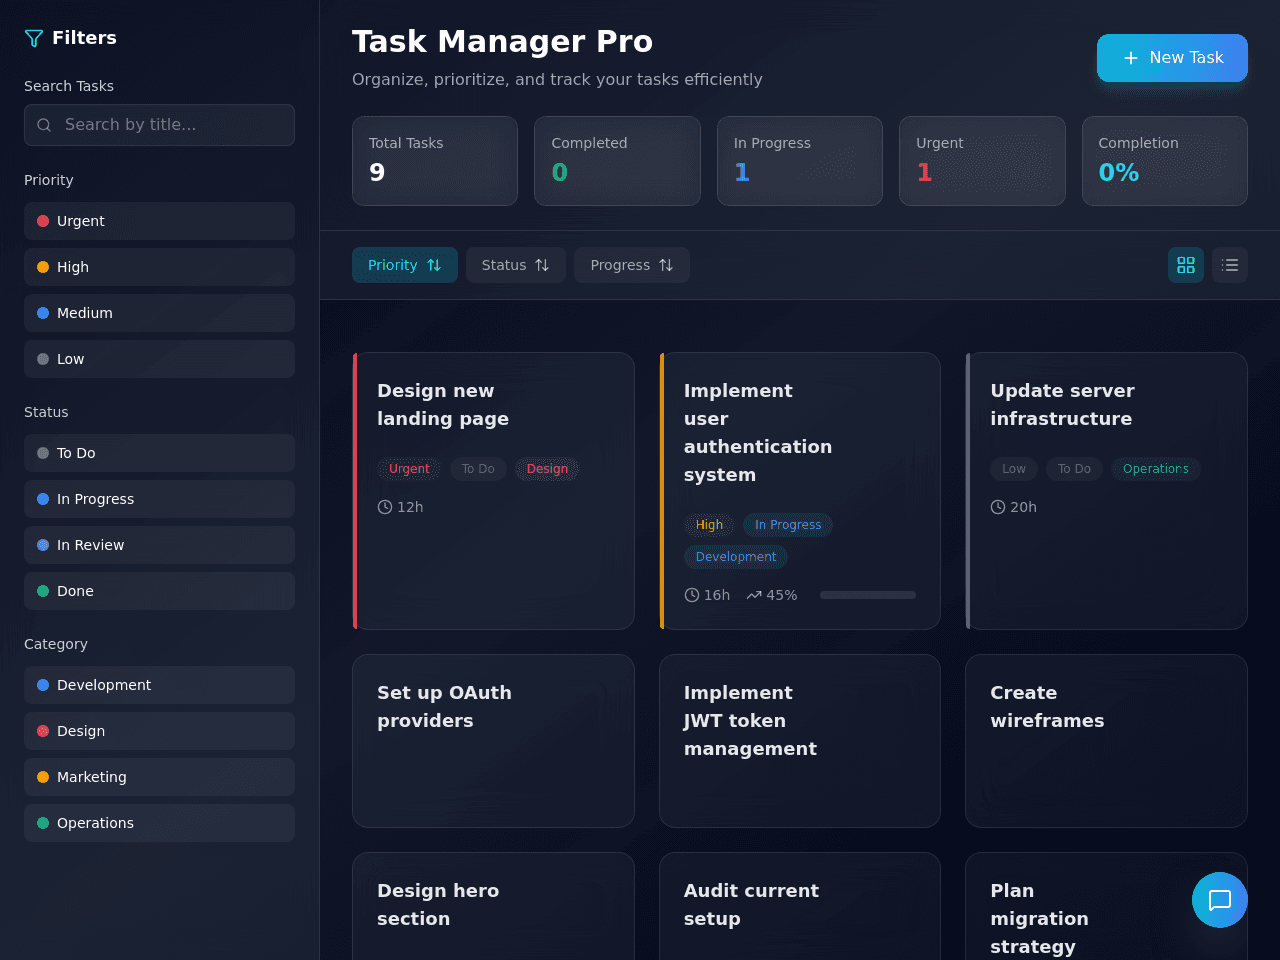
Task: Open the Audit current setup card
Action: pyautogui.click(x=800, y=906)
